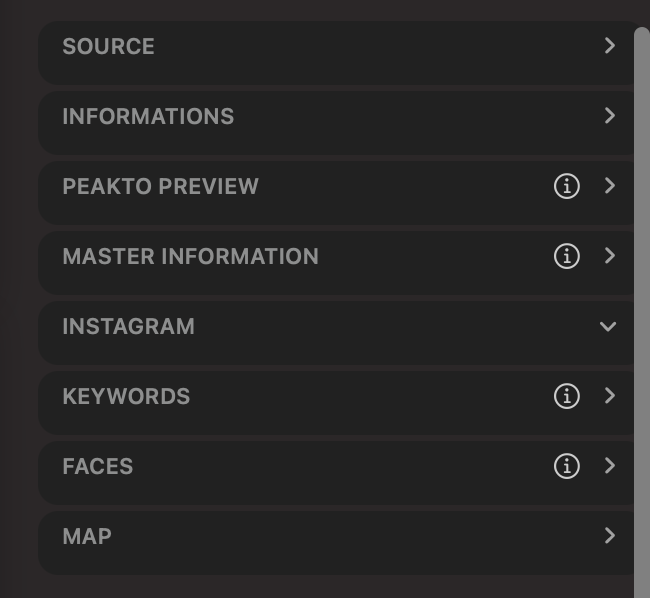Expand the Map section chevron
The height and width of the screenshot is (598, 650).
pyautogui.click(x=609, y=536)
